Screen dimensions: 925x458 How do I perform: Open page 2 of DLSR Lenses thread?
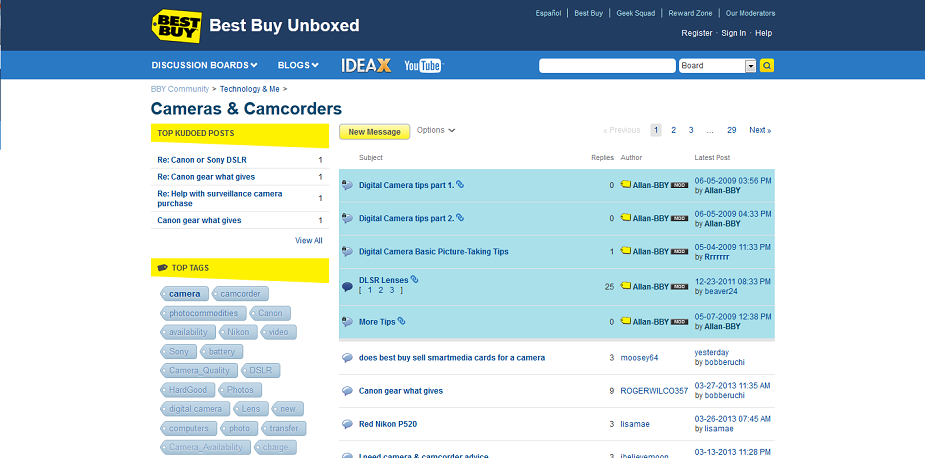click(381, 290)
